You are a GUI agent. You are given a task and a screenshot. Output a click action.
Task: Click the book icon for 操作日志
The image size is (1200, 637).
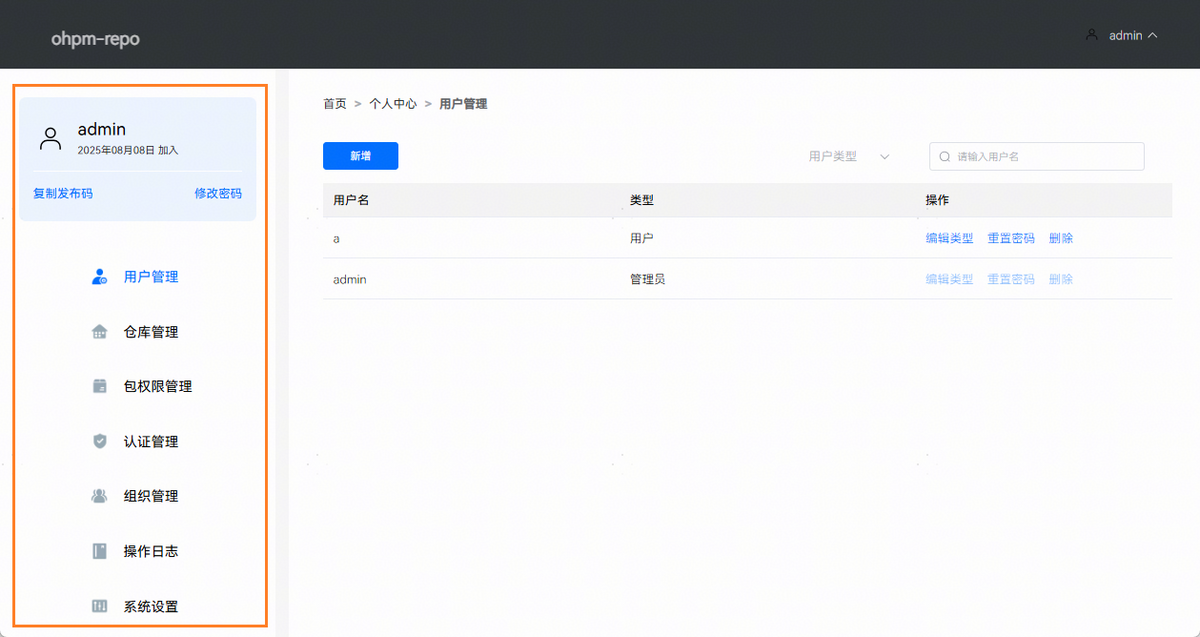click(99, 551)
